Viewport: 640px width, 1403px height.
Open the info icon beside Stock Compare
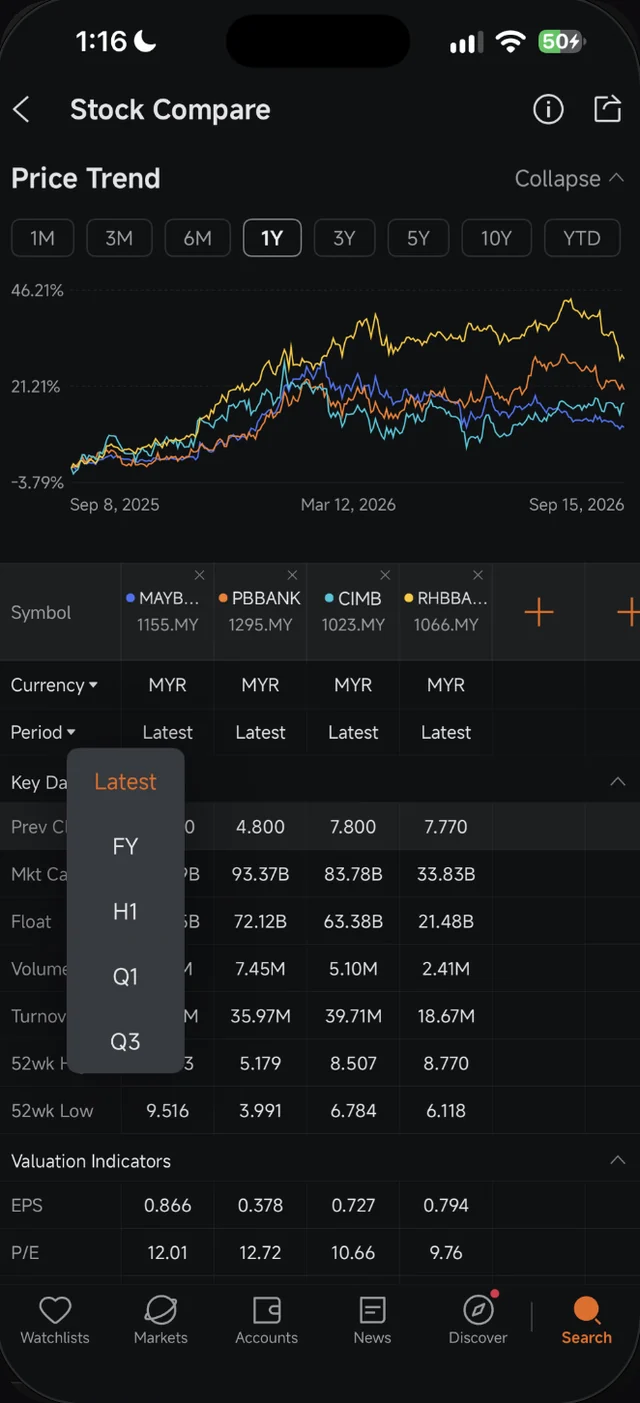(x=548, y=110)
